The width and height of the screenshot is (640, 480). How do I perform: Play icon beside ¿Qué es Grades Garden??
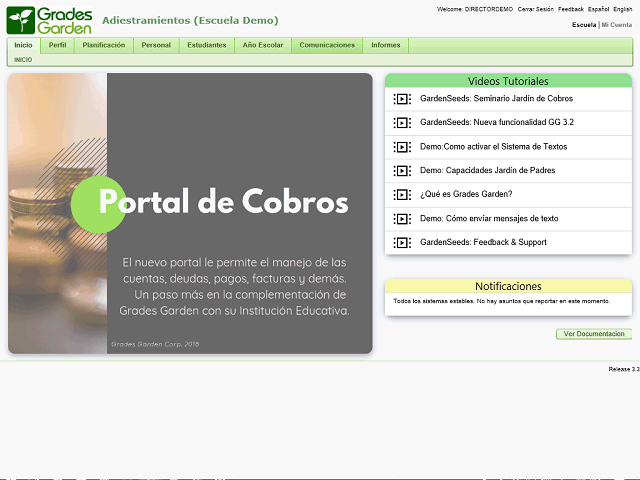[x=402, y=195]
